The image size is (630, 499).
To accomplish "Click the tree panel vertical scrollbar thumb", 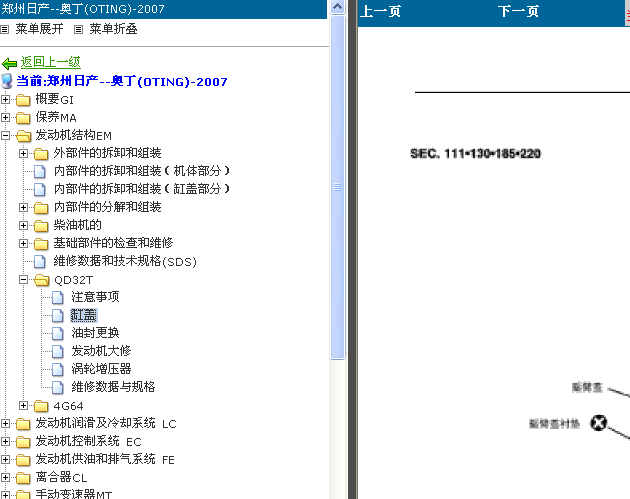I will coord(338,187).
